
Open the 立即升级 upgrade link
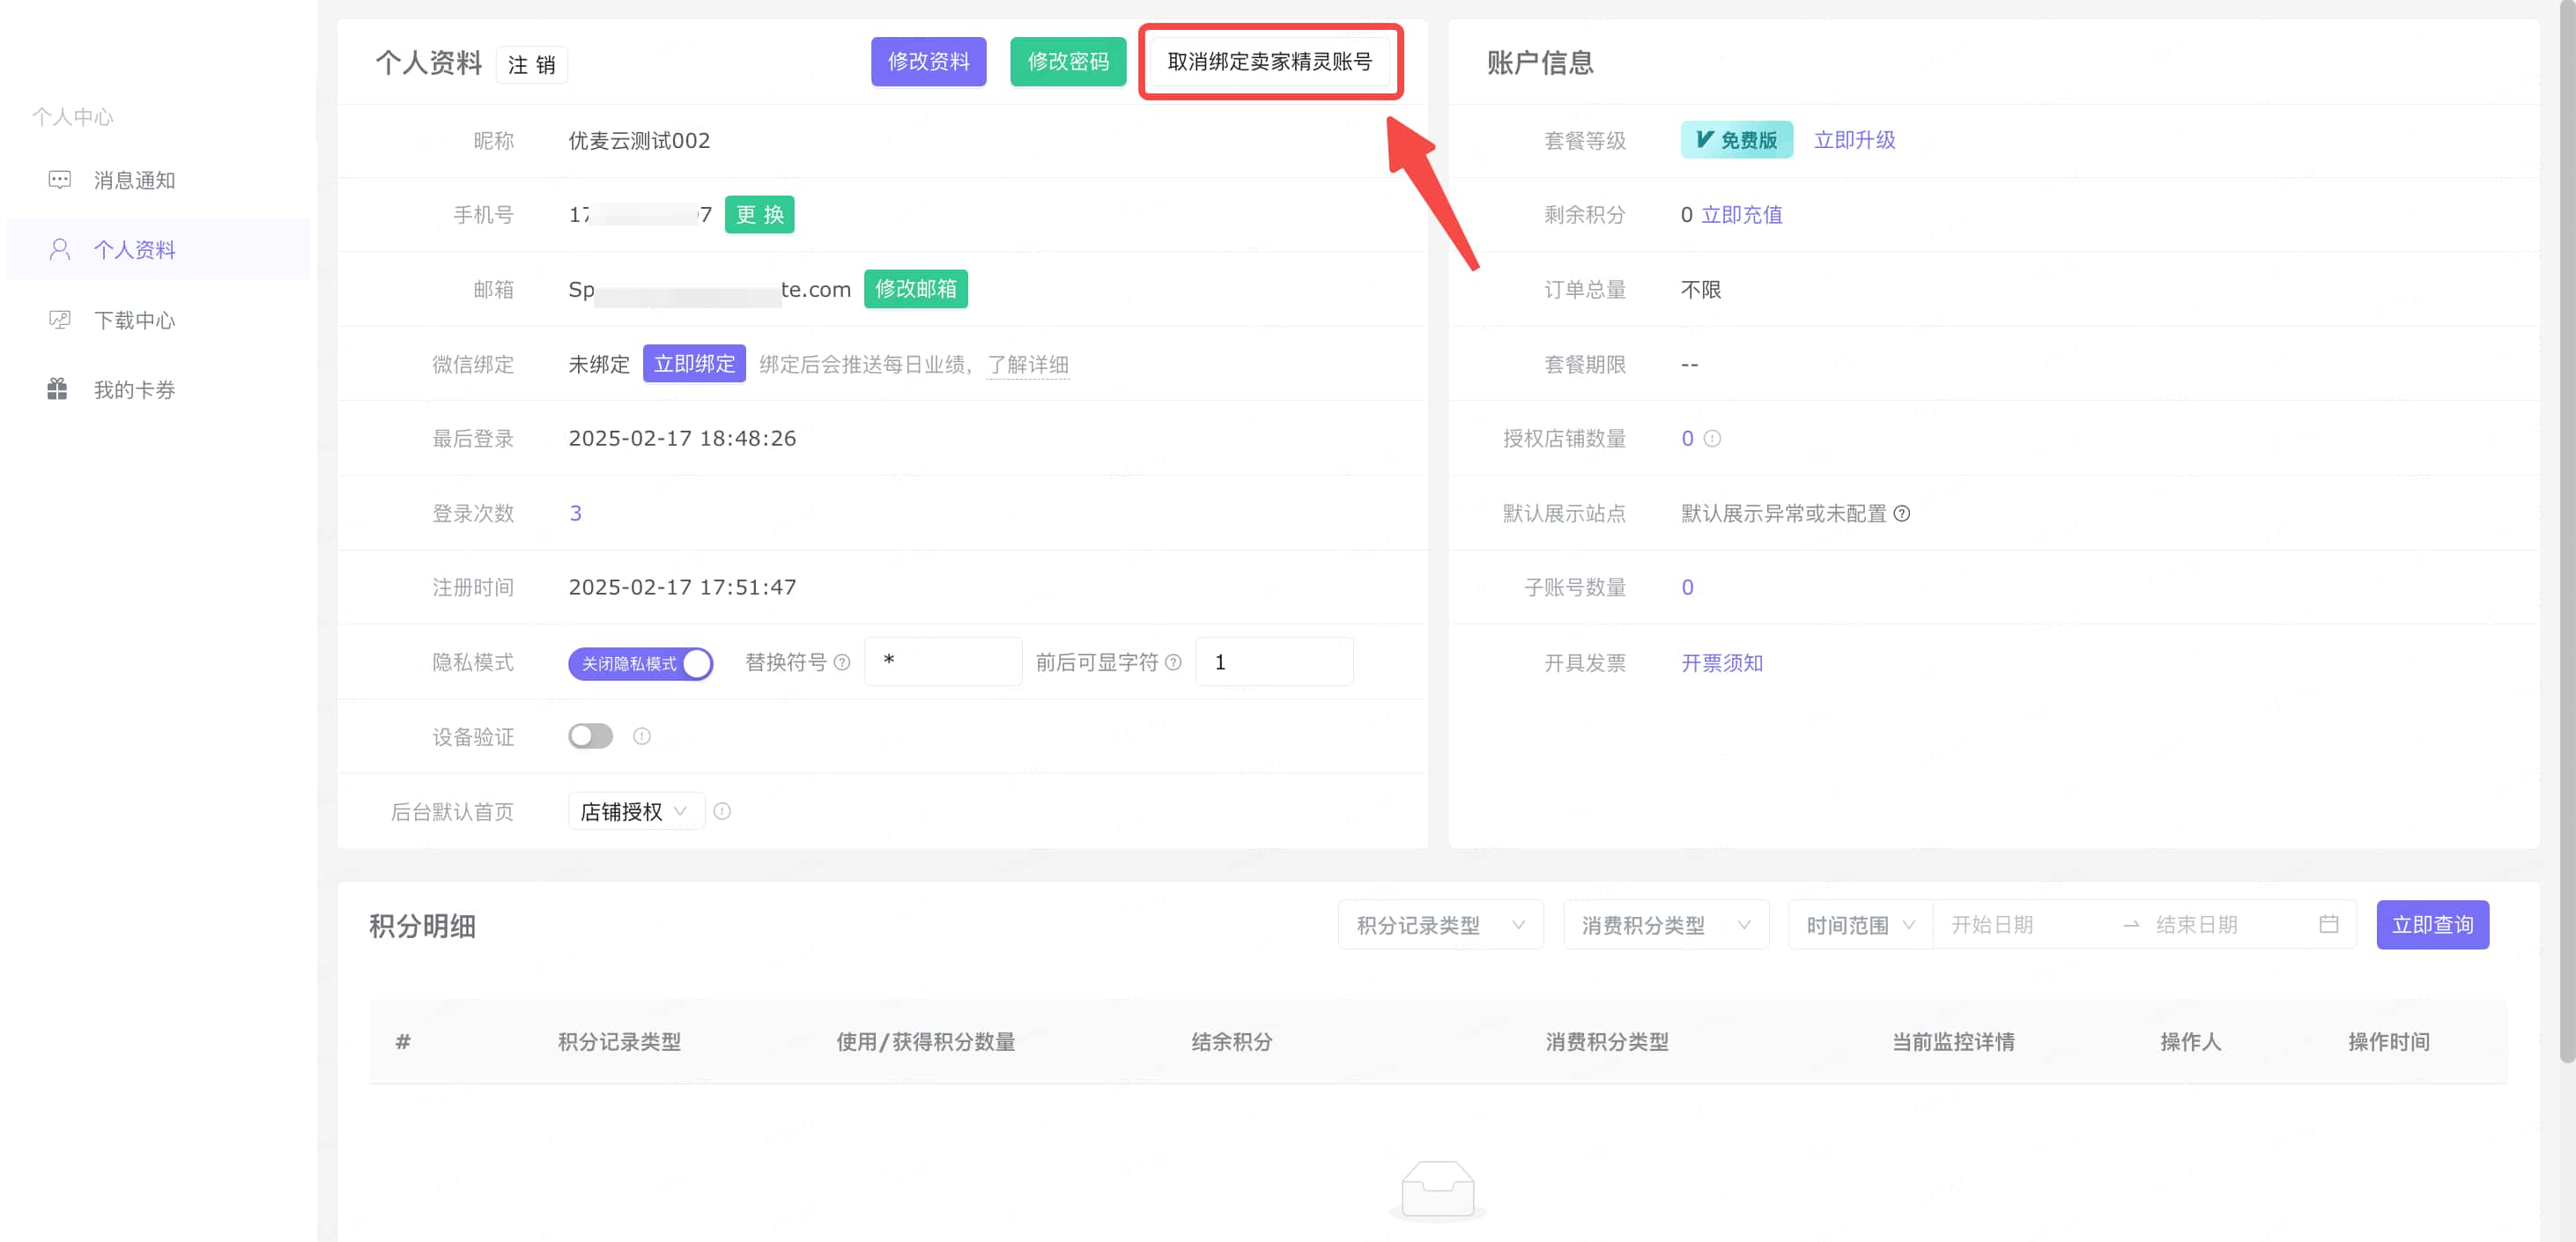[1855, 139]
